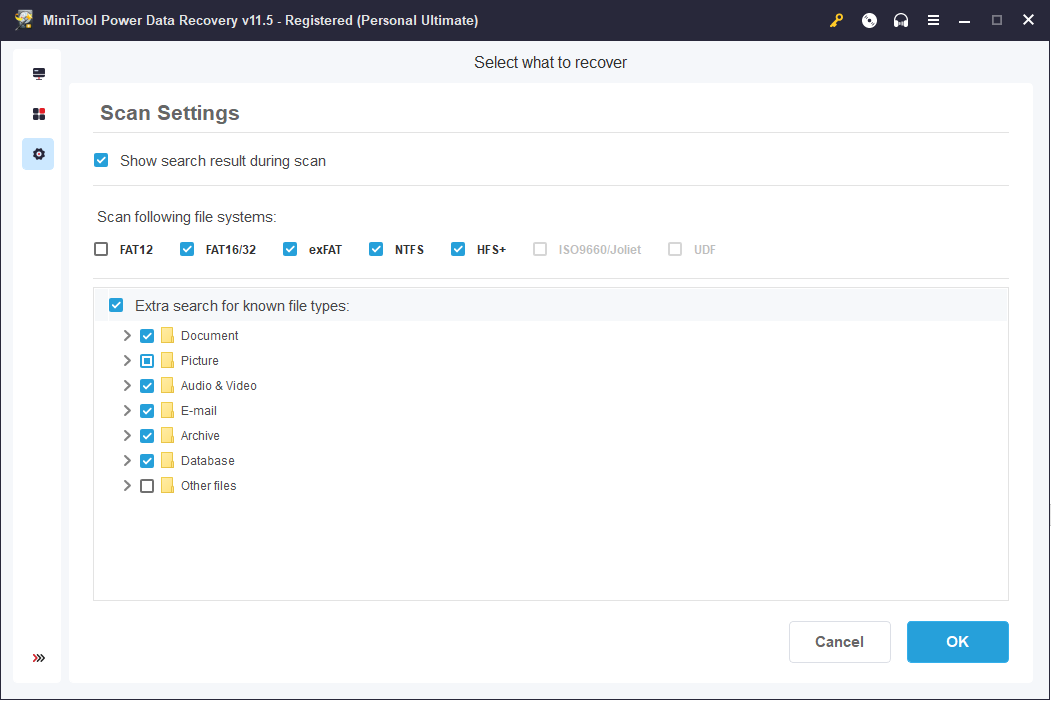Expand the Picture tree node

click(x=127, y=361)
